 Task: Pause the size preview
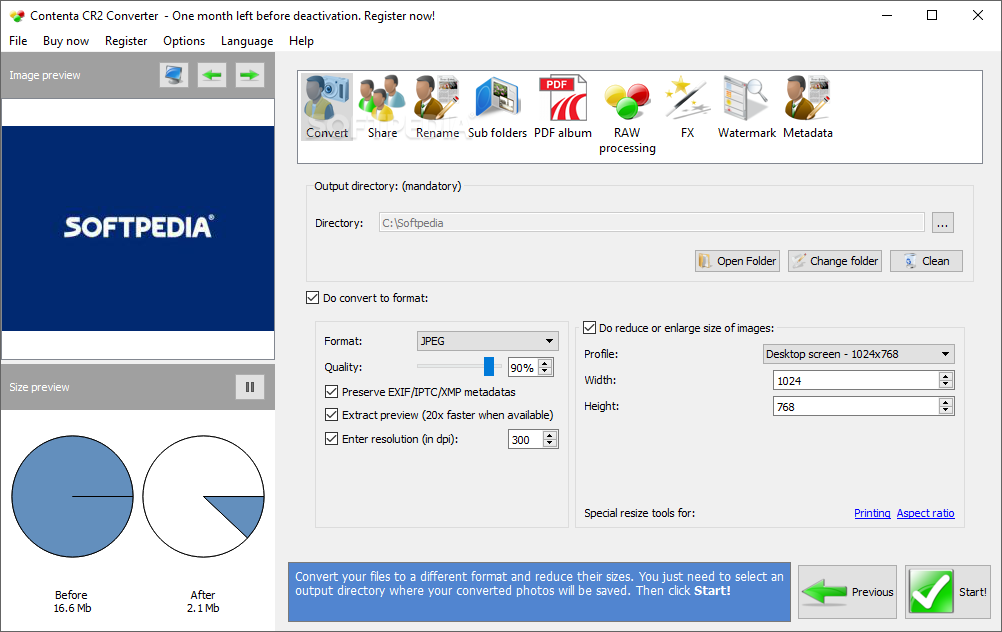click(250, 387)
